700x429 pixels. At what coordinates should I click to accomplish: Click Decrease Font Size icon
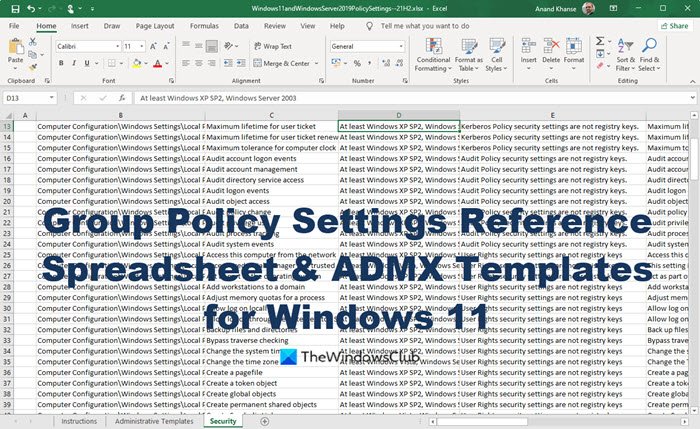[x=166, y=46]
